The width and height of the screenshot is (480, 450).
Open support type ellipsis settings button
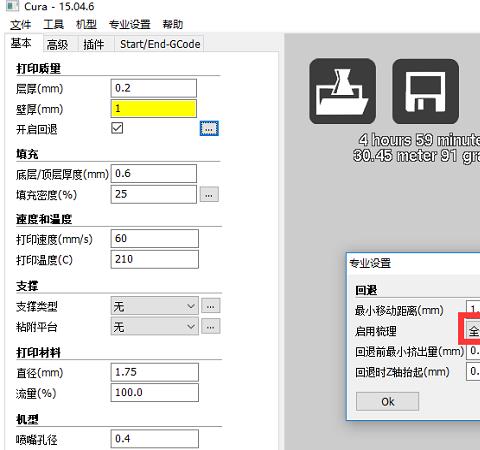210,305
